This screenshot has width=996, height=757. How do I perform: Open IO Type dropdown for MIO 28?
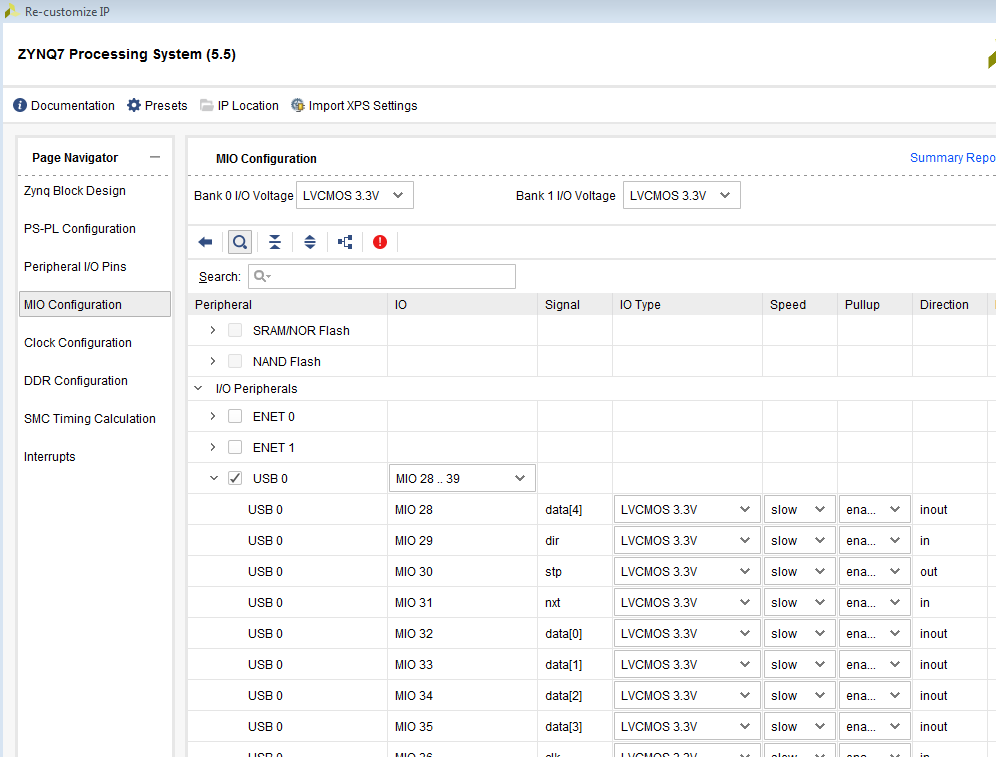[x=687, y=509]
